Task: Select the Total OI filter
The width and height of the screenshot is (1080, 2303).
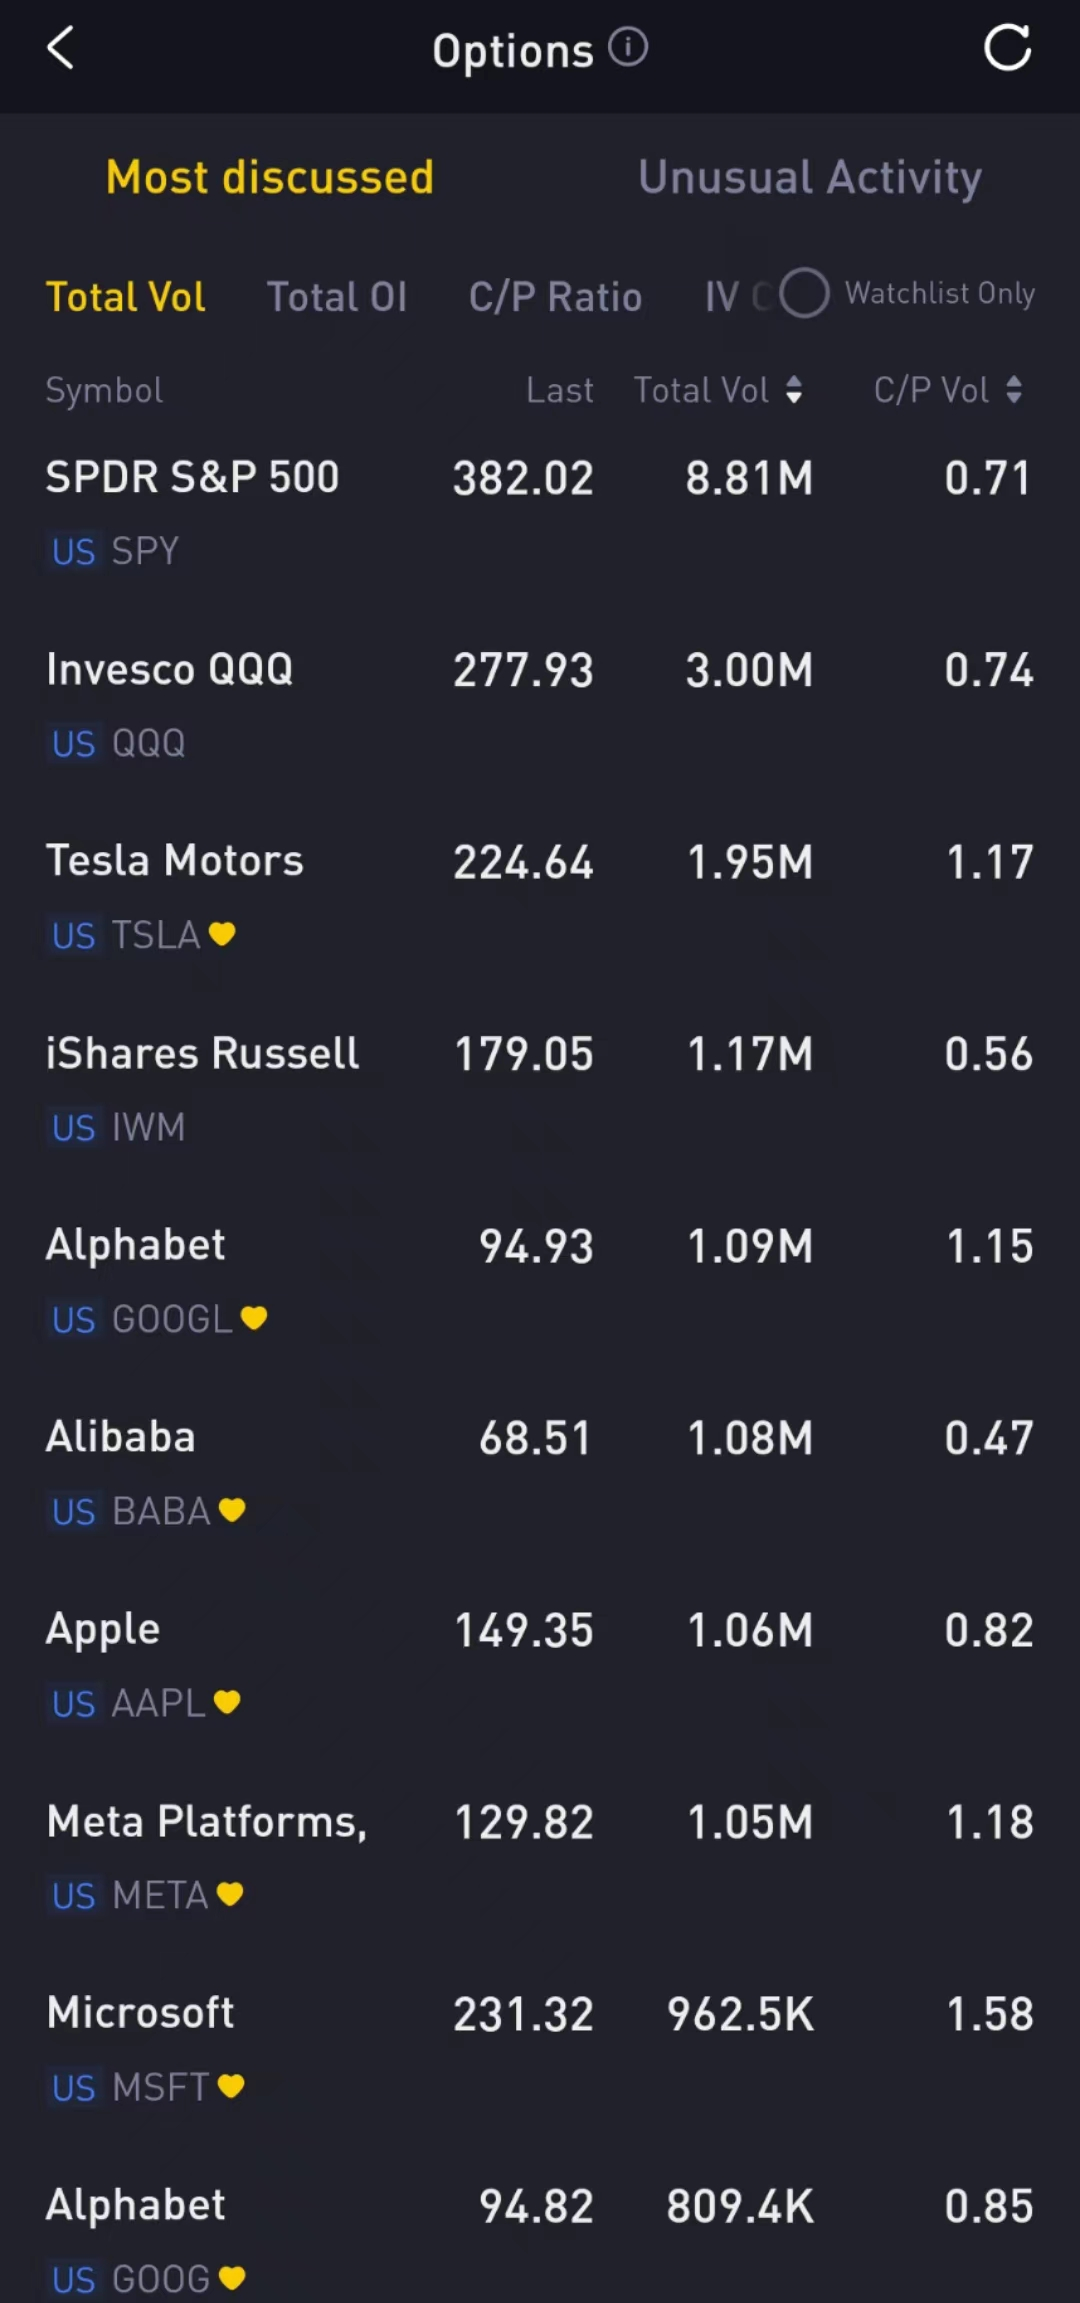Action: [x=337, y=297]
